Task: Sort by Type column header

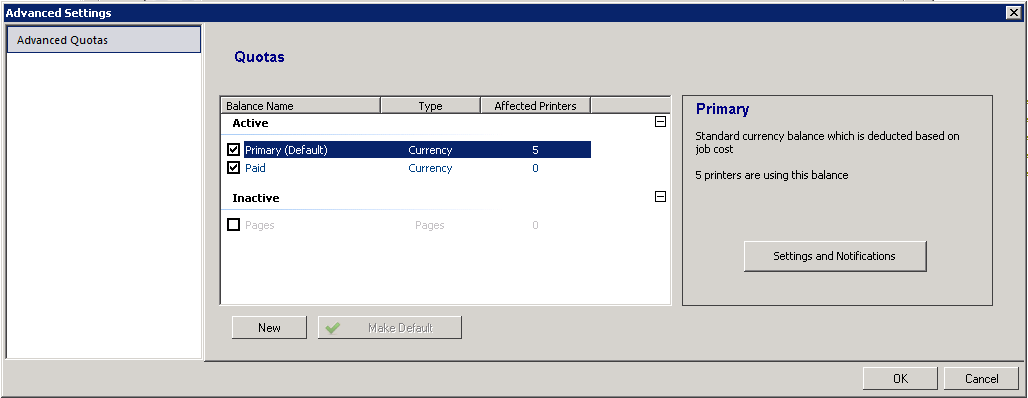Action: tap(431, 106)
